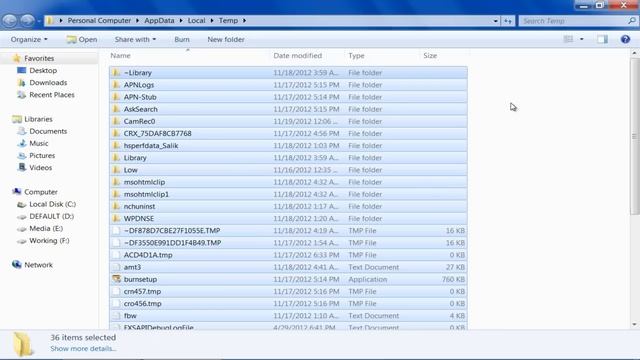Click folder icon of APNLogs row
This screenshot has width=640, height=360.
point(116,85)
